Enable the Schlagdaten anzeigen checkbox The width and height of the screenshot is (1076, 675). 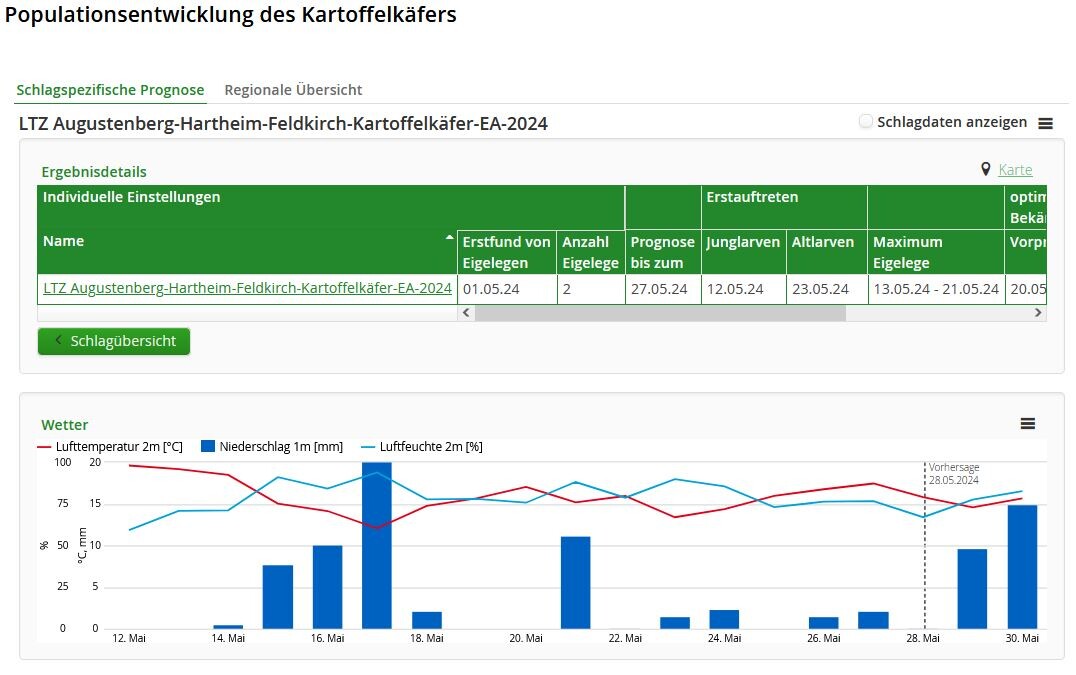pos(866,122)
